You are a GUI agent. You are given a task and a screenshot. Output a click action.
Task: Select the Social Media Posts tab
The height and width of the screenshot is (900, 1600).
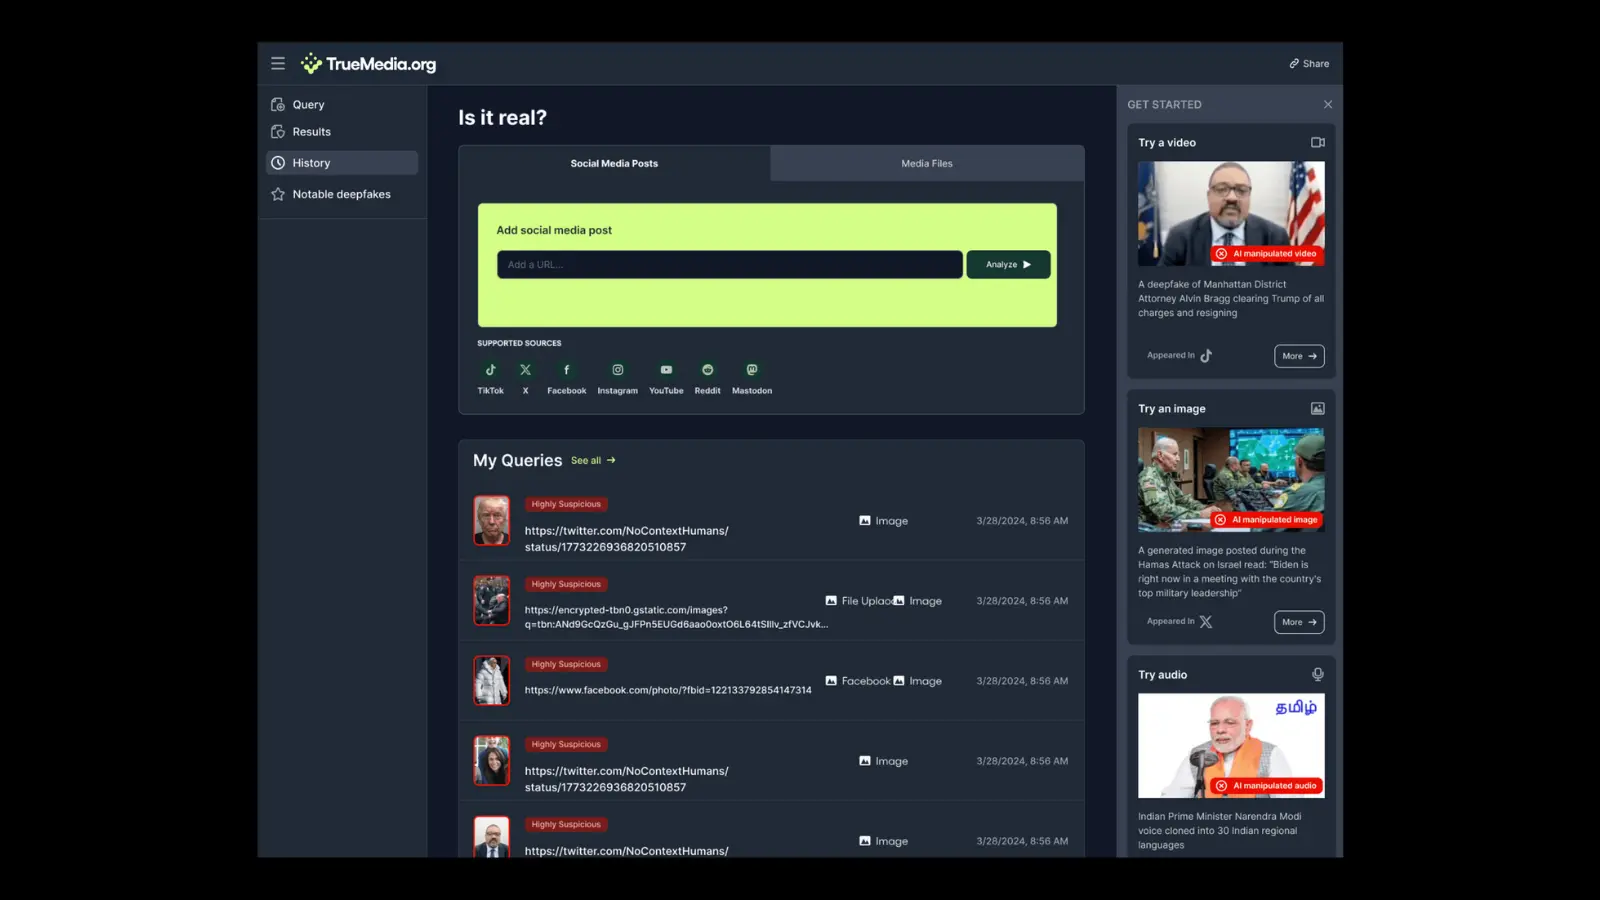pyautogui.click(x=614, y=163)
